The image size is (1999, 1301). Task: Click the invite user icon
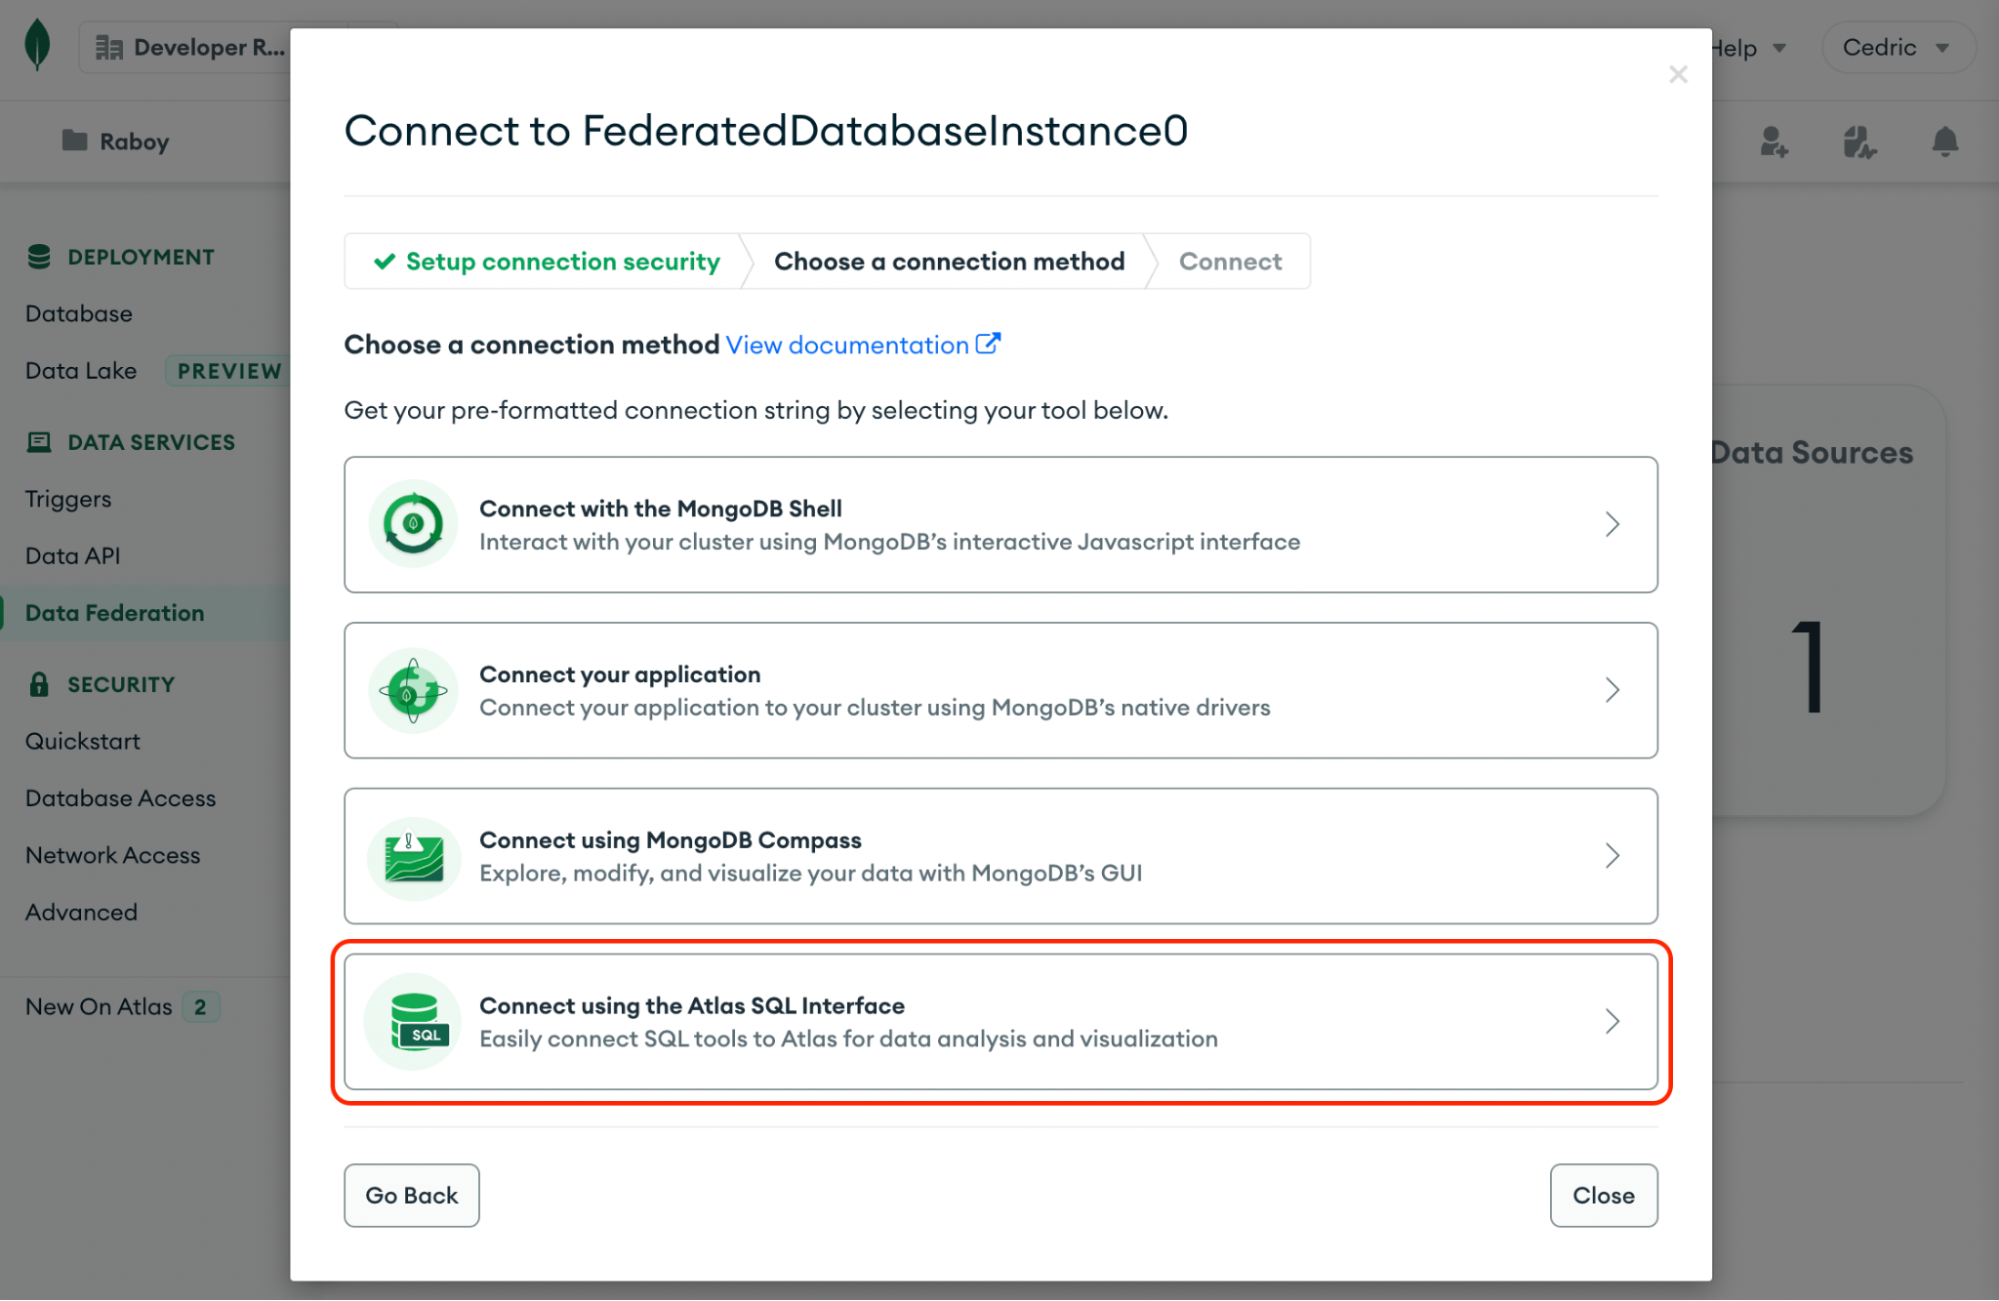tap(1774, 141)
